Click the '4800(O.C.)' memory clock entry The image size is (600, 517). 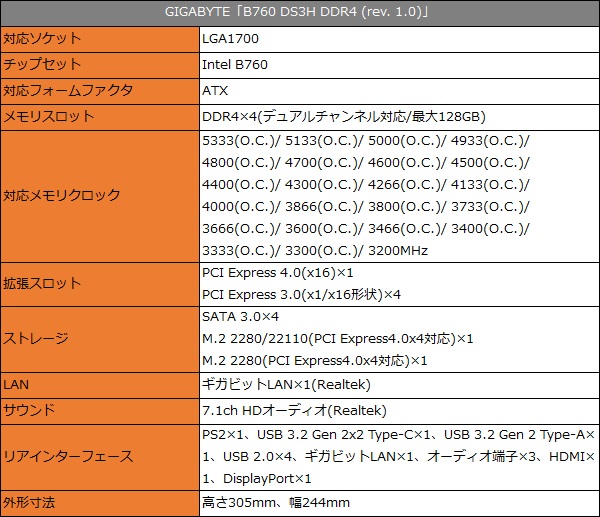click(239, 163)
